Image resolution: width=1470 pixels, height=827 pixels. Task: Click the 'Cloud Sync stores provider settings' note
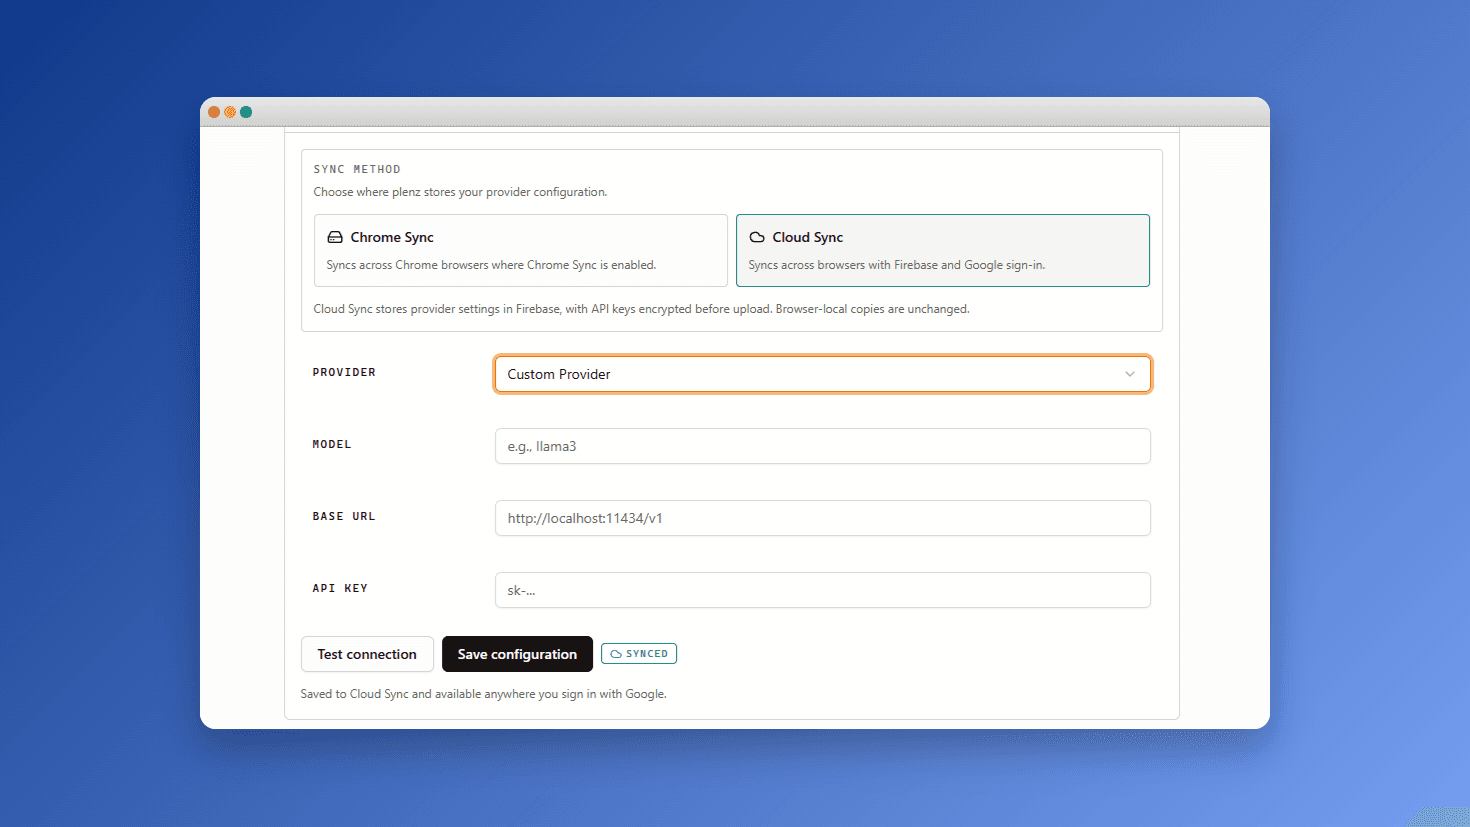tap(641, 309)
